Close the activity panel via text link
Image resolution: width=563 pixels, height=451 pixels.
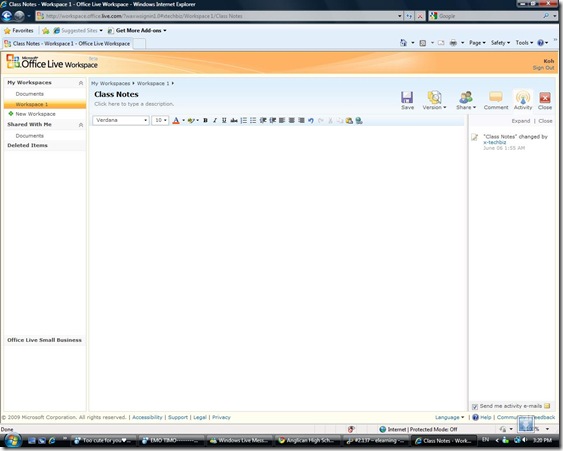(545, 121)
